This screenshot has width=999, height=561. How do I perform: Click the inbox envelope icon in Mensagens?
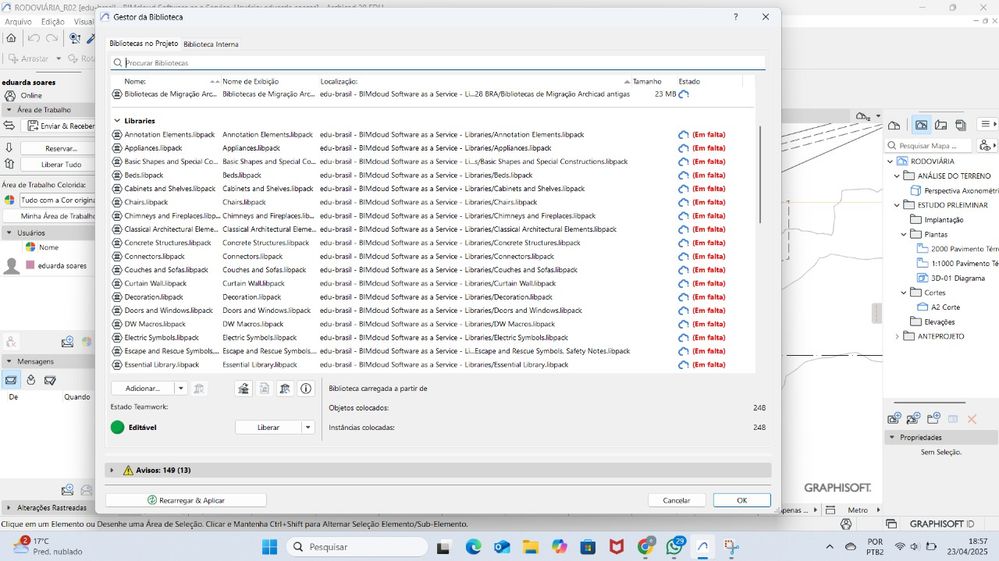point(11,380)
